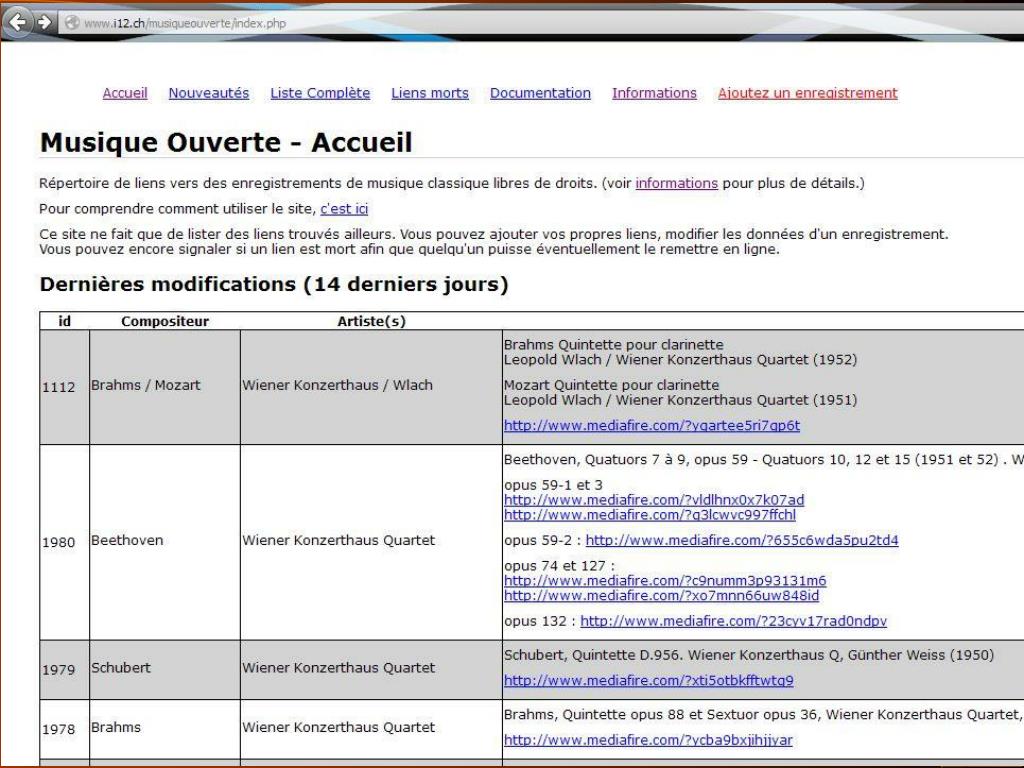Screen dimensions: 1024x768
Task: Select id cell 1112
Action: click(64, 387)
